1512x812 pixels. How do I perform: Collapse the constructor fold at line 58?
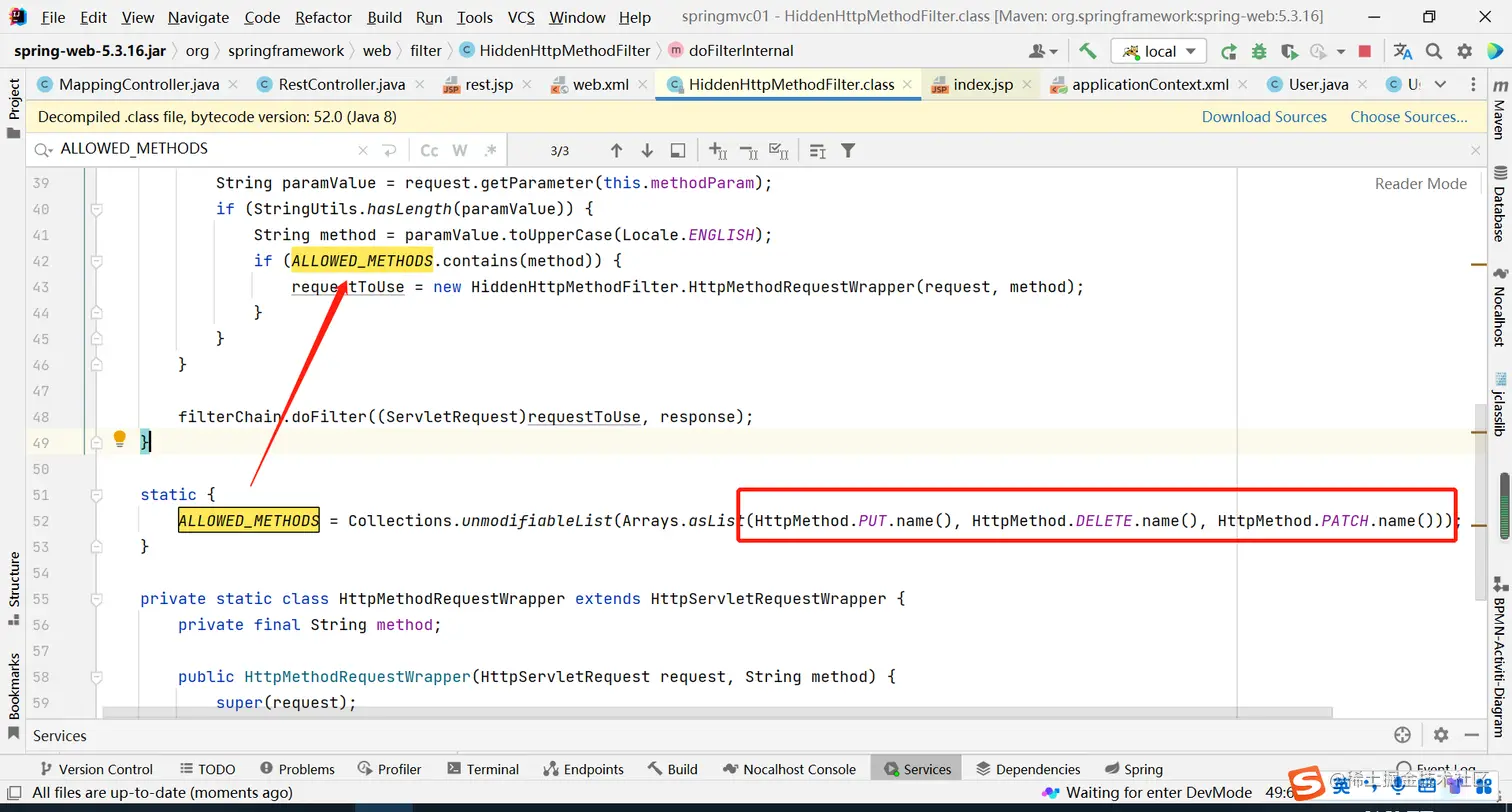click(97, 677)
